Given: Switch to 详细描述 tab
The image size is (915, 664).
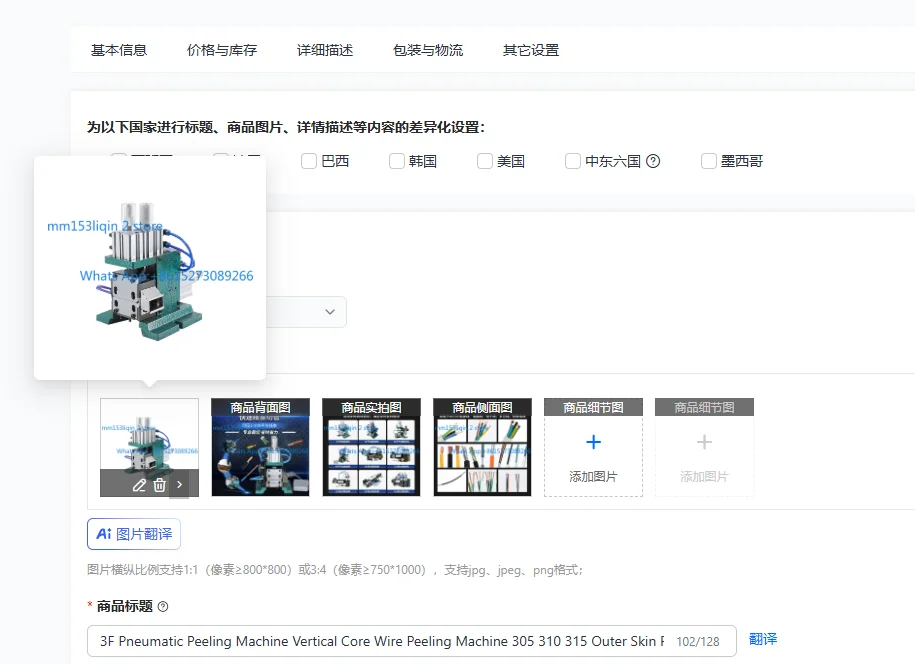Looking at the screenshot, I should [x=325, y=50].
